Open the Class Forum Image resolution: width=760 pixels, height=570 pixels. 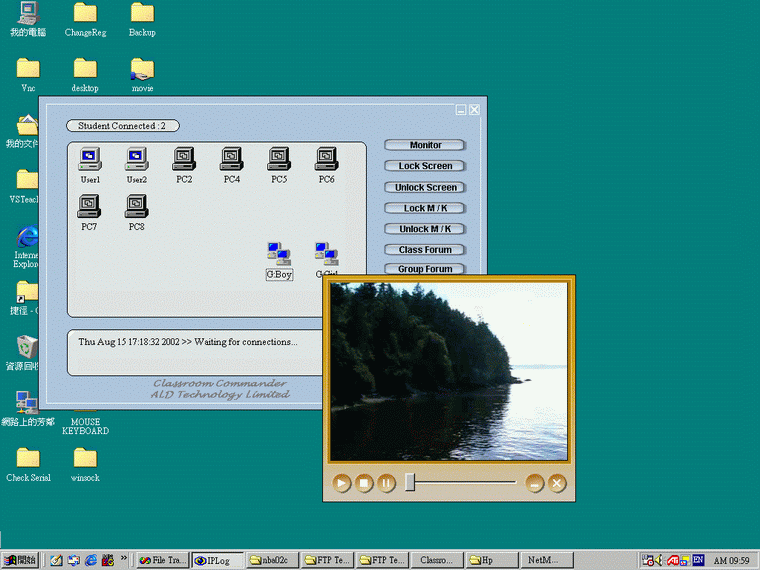(425, 250)
